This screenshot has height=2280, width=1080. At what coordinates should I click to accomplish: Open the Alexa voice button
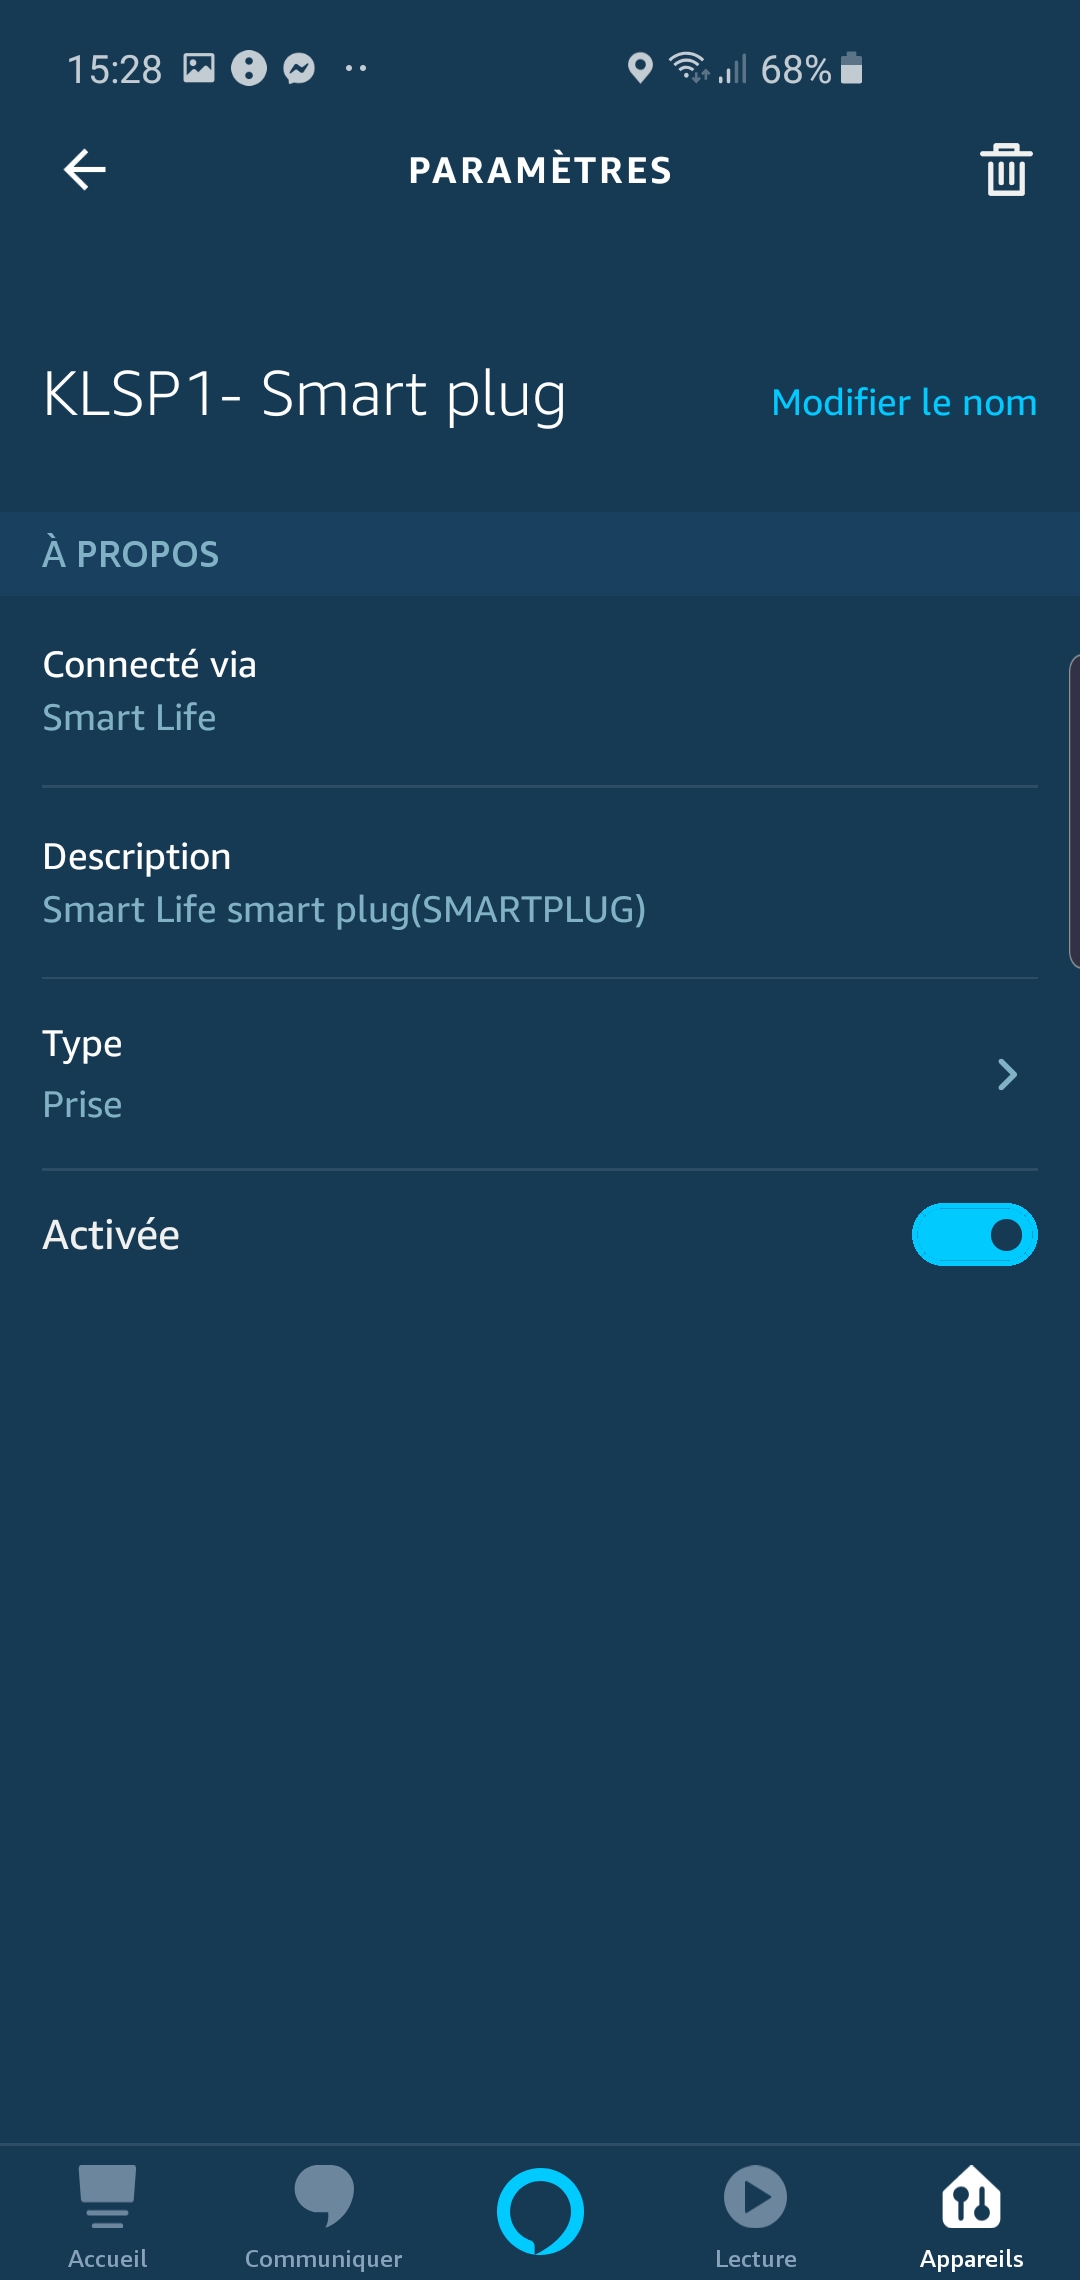(540, 2211)
